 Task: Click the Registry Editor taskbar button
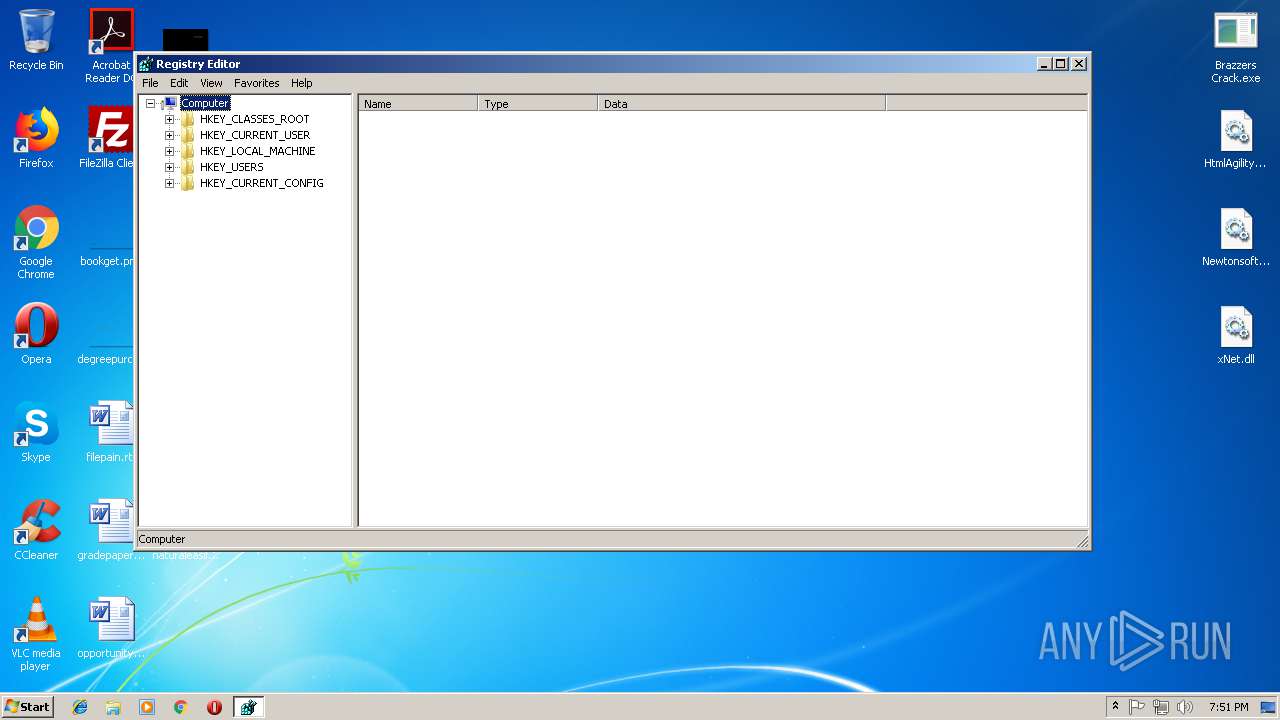248,707
